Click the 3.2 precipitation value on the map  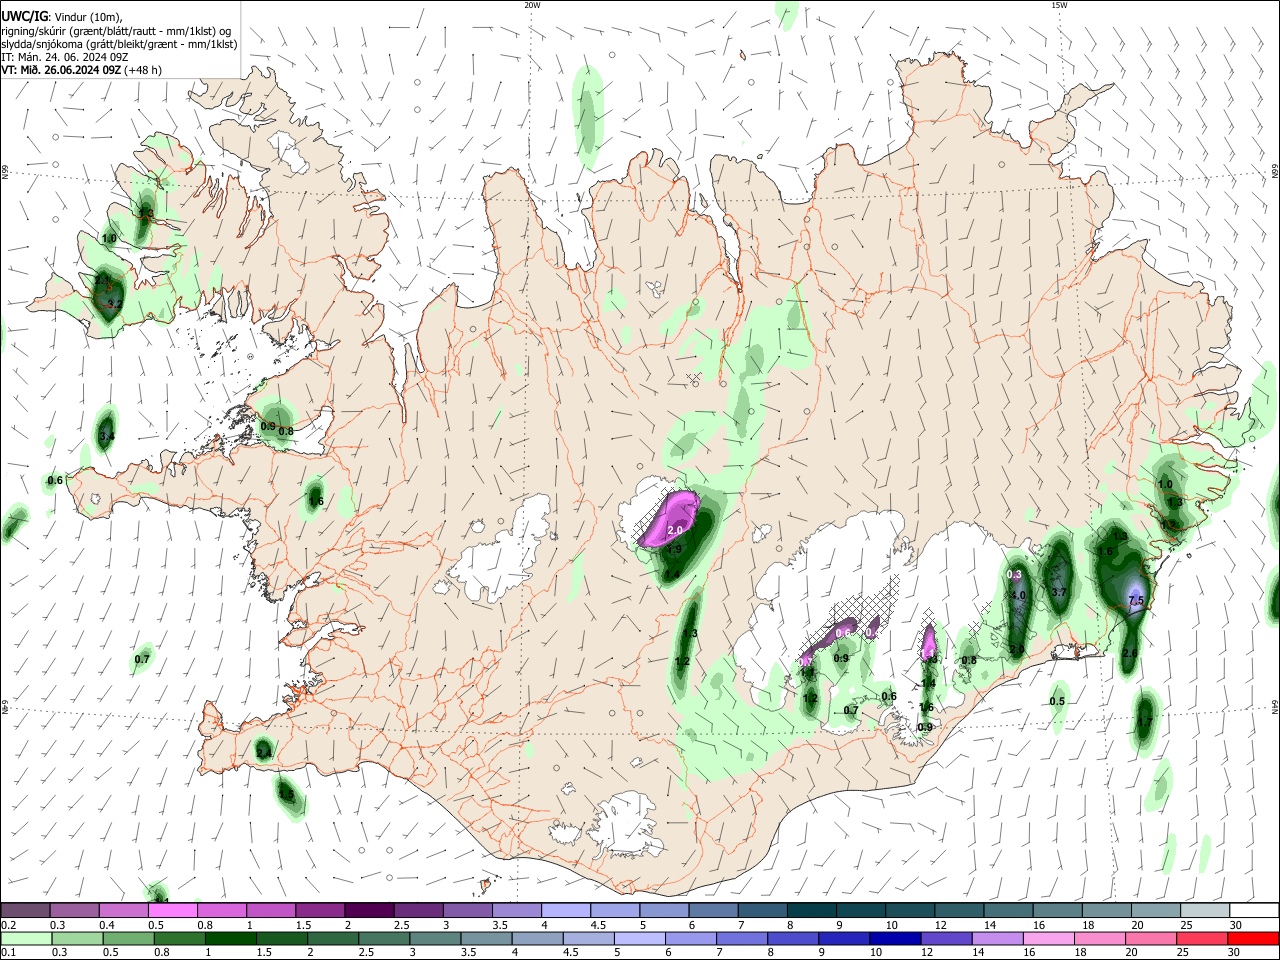114,303
